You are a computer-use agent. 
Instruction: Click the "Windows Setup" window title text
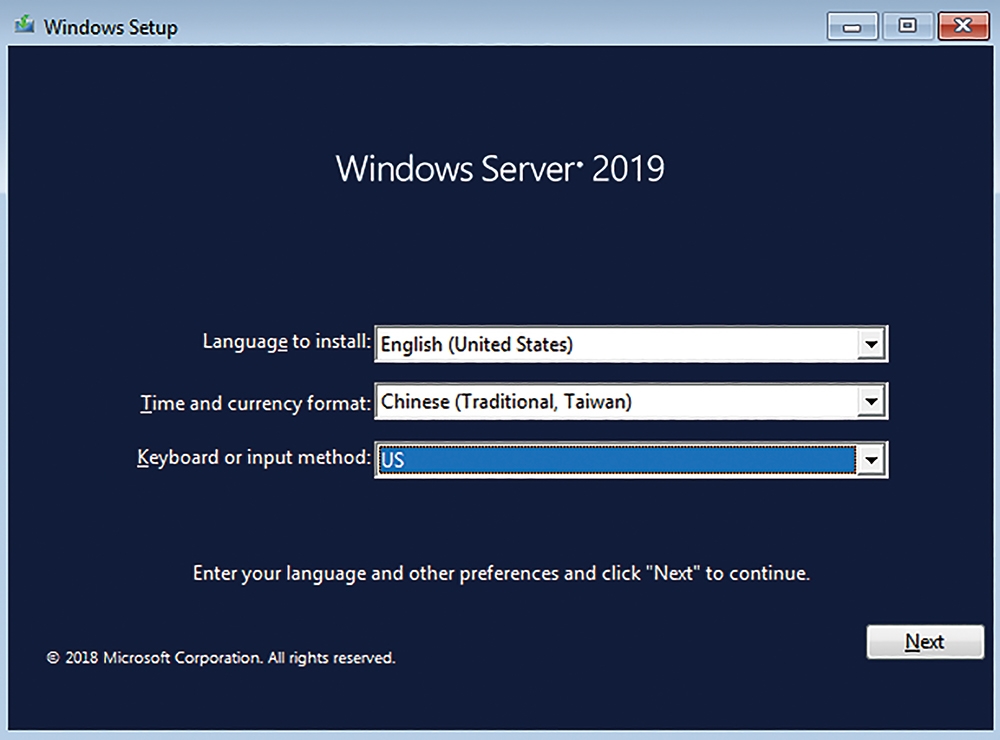110,27
